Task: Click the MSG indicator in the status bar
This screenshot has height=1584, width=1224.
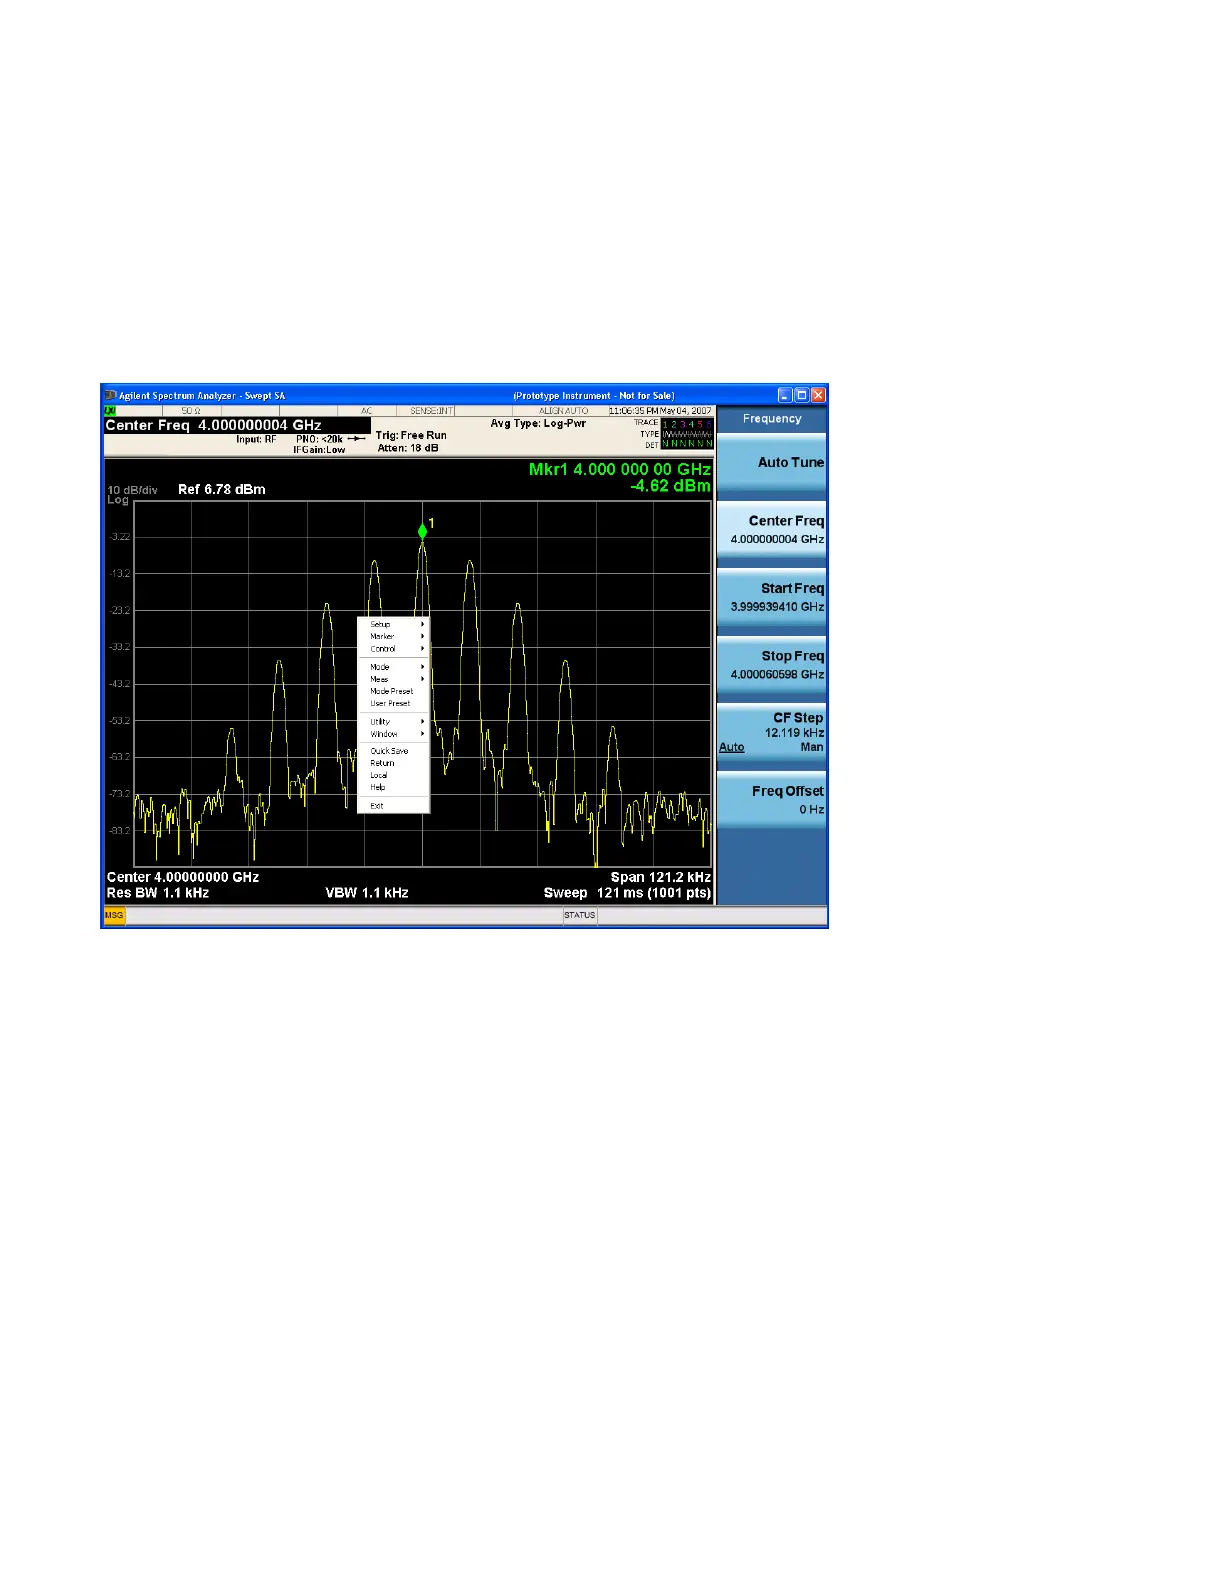Action: pos(114,915)
